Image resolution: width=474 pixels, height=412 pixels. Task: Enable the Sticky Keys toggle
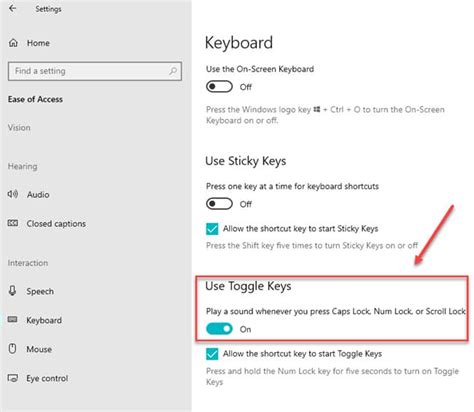[x=219, y=204]
